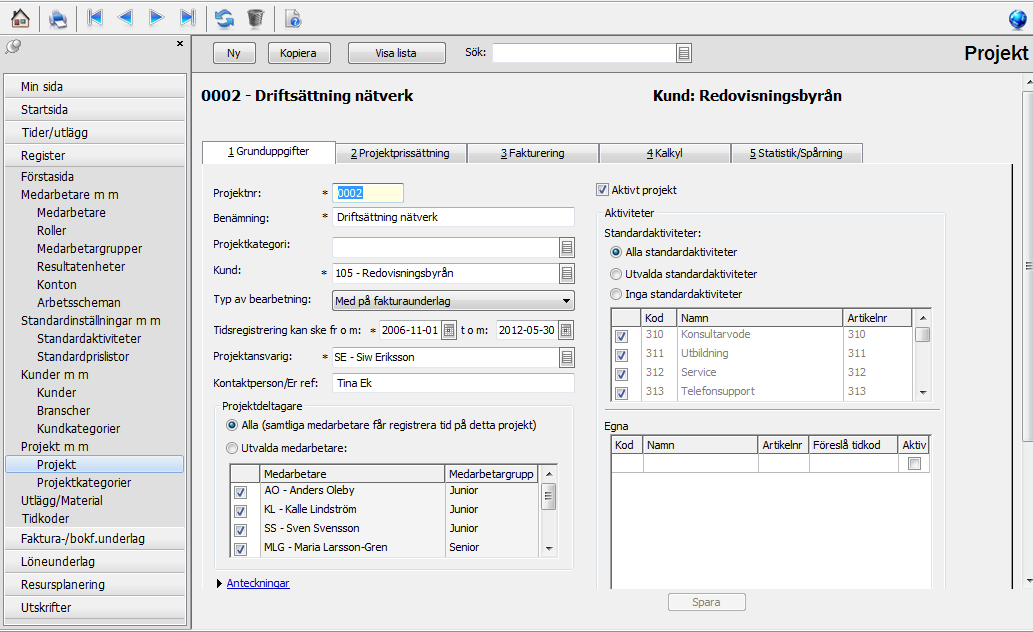
Task: Click the standard activities scrollbar down arrow
Action: [923, 393]
